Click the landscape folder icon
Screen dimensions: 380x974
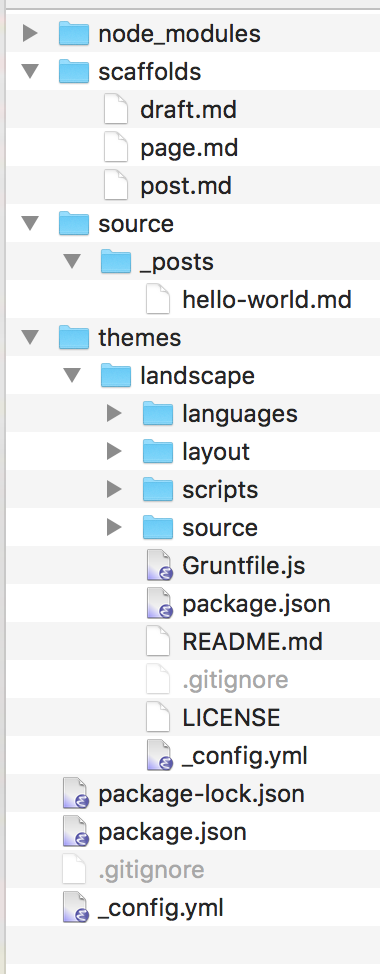(x=116, y=375)
